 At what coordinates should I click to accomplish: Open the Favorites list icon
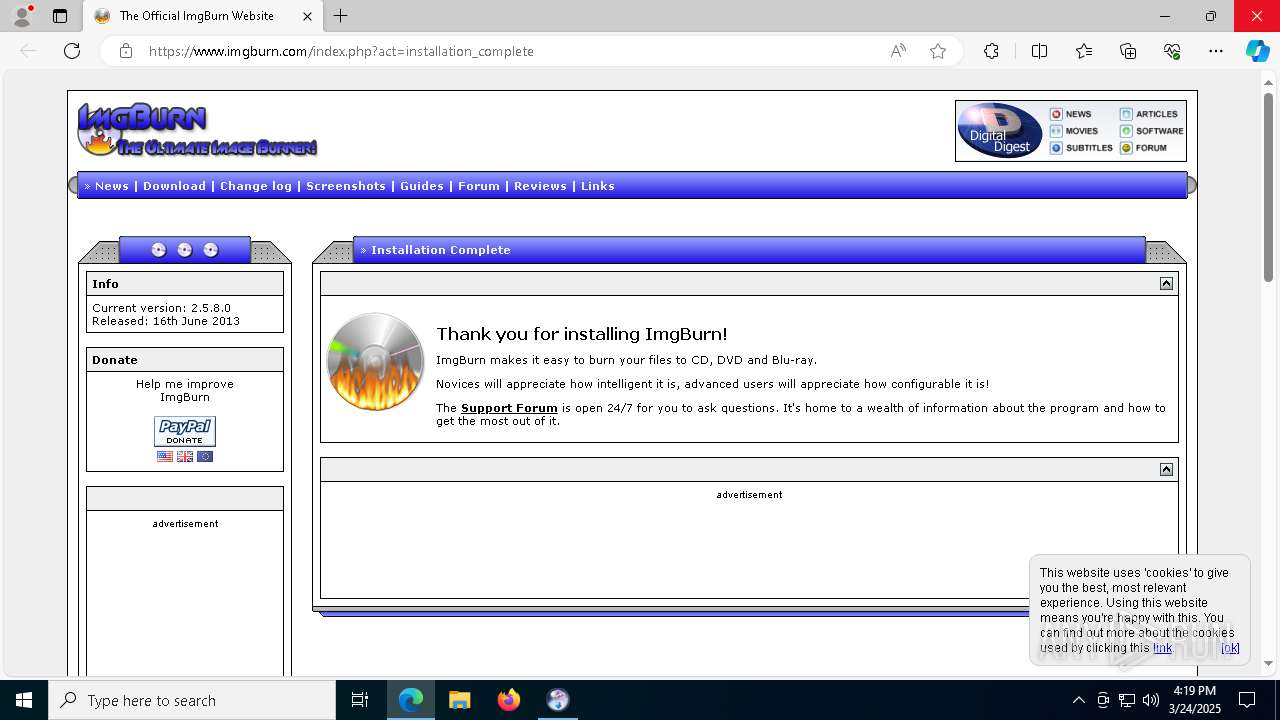click(x=1084, y=51)
